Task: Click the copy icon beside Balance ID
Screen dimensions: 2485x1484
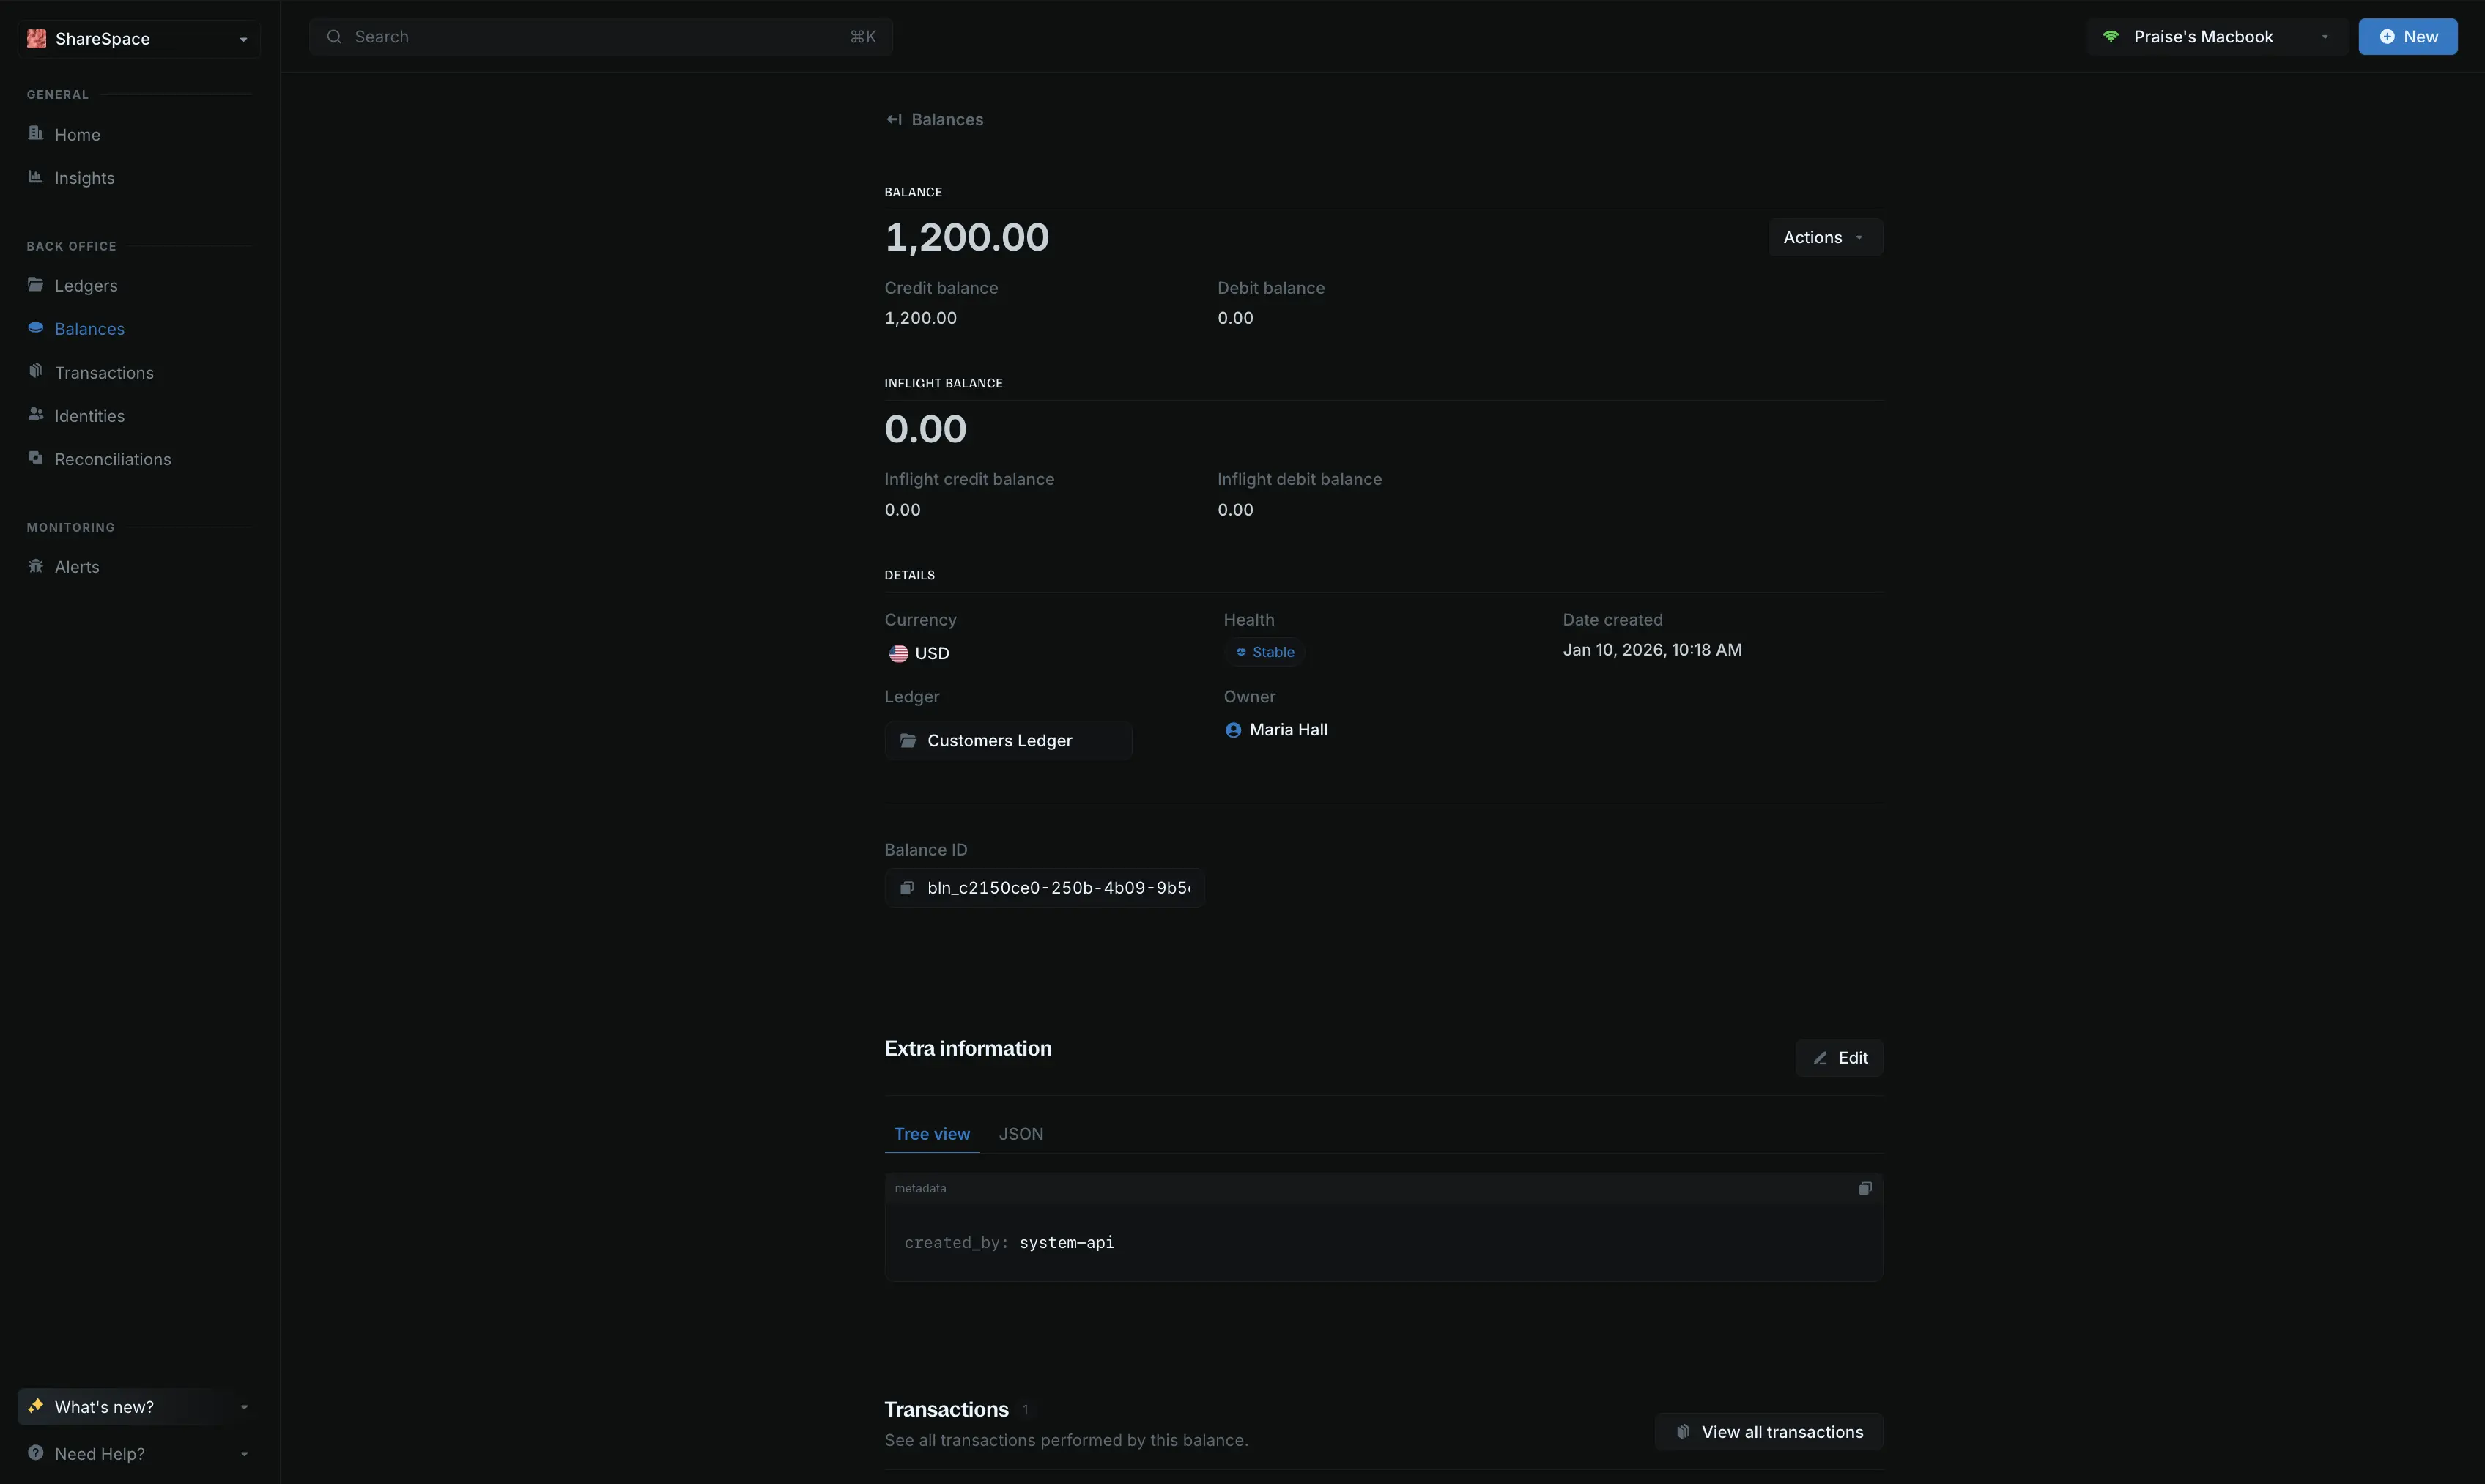Action: tap(906, 888)
